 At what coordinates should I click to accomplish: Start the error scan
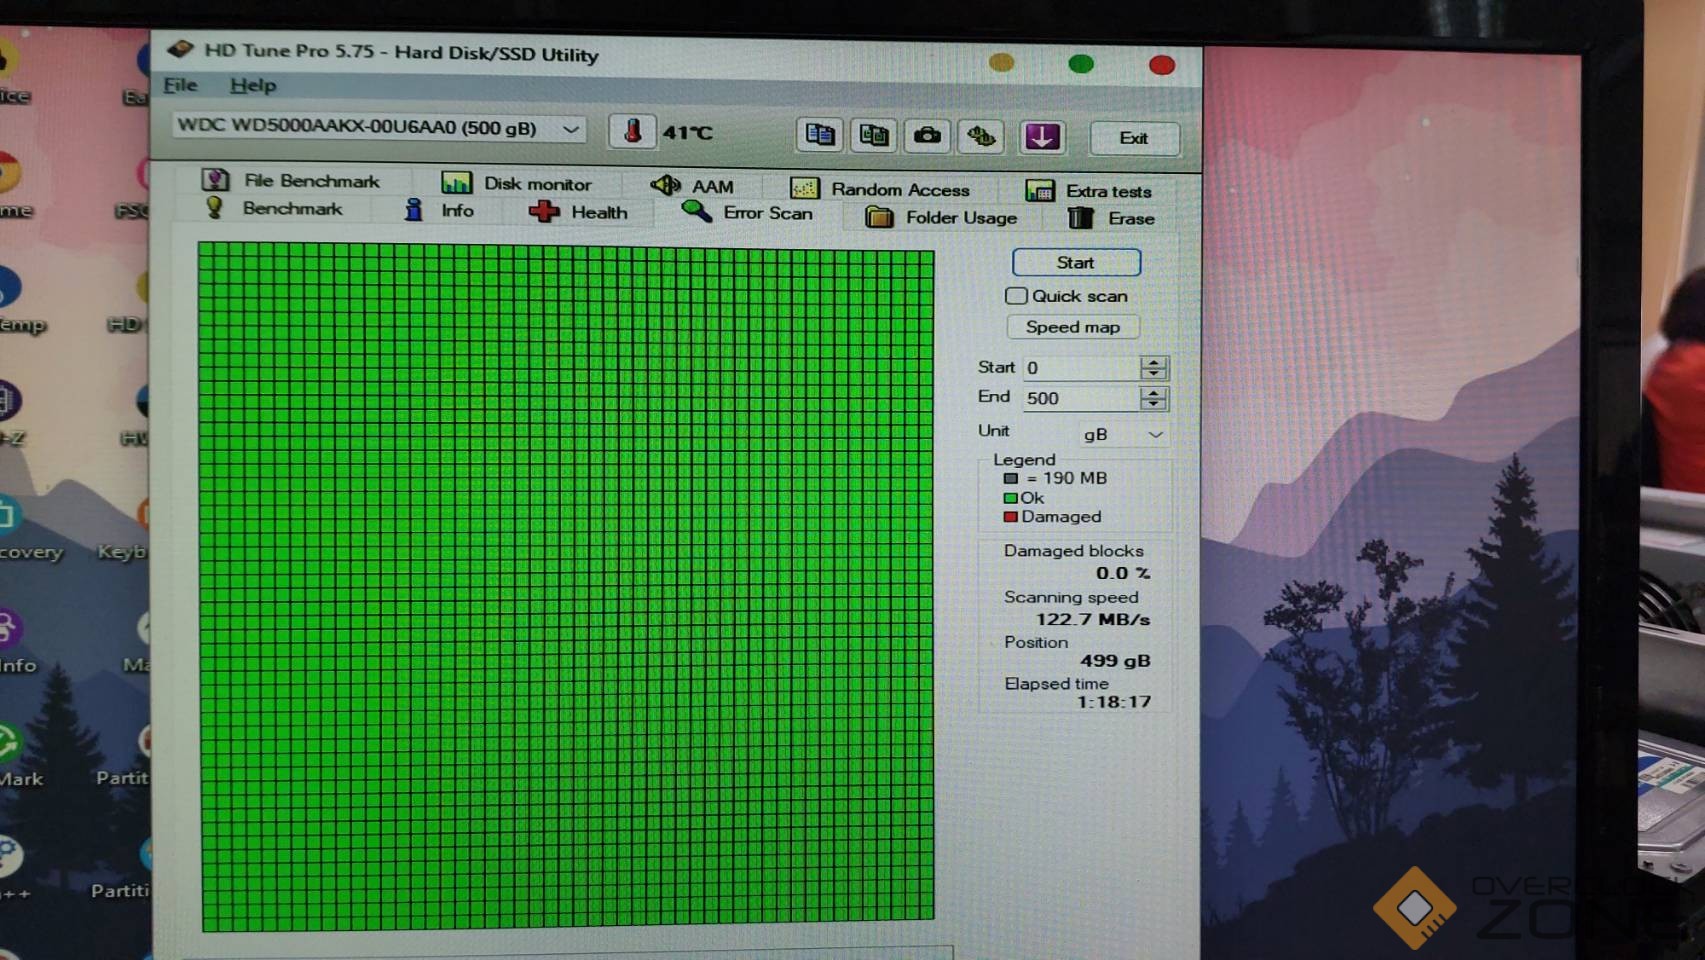tap(1076, 263)
